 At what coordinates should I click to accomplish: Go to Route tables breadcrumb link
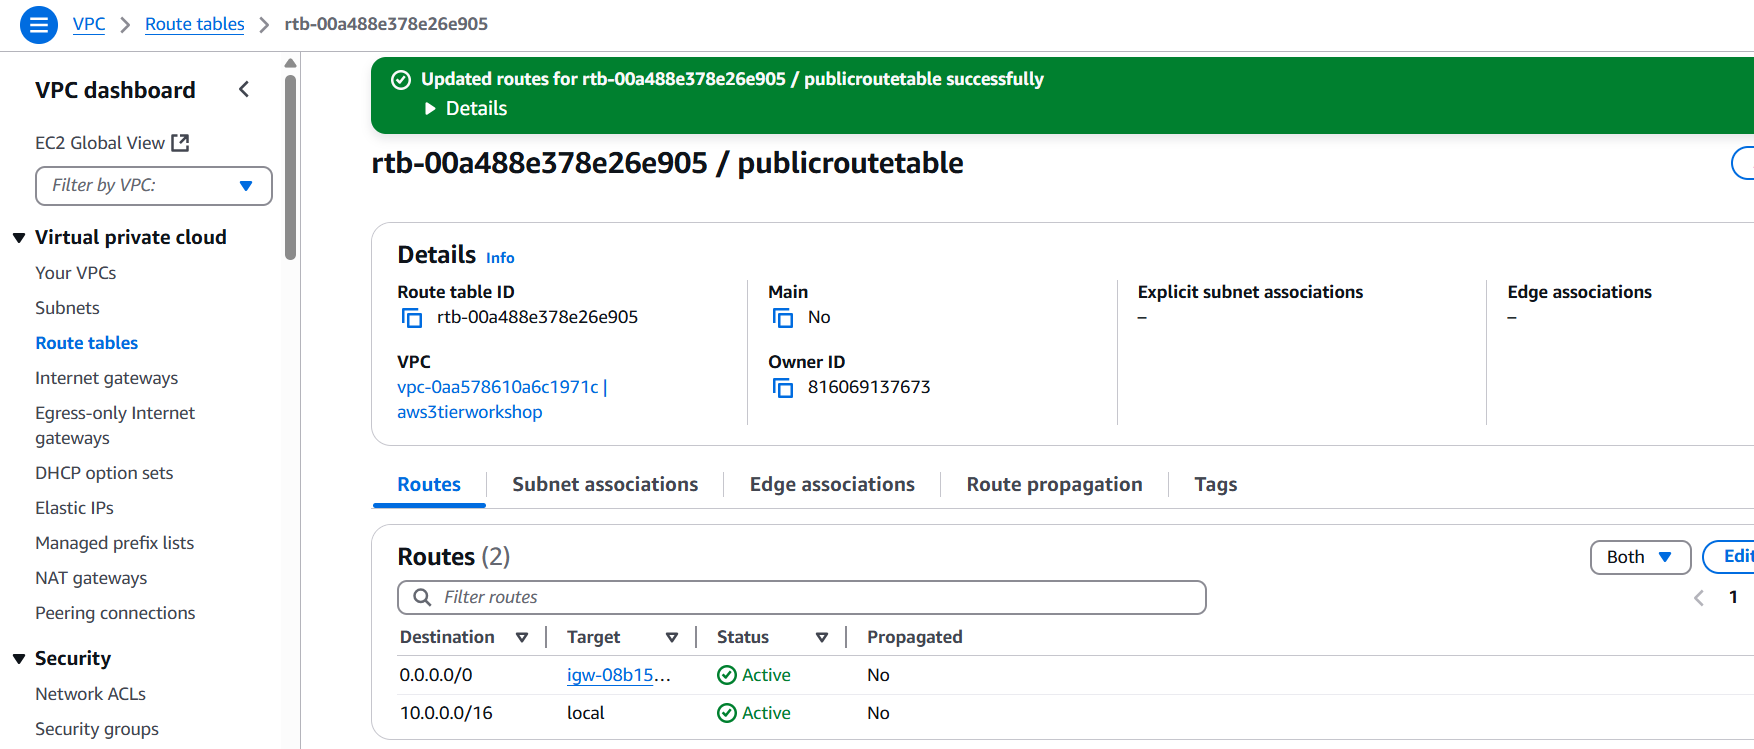click(x=194, y=24)
